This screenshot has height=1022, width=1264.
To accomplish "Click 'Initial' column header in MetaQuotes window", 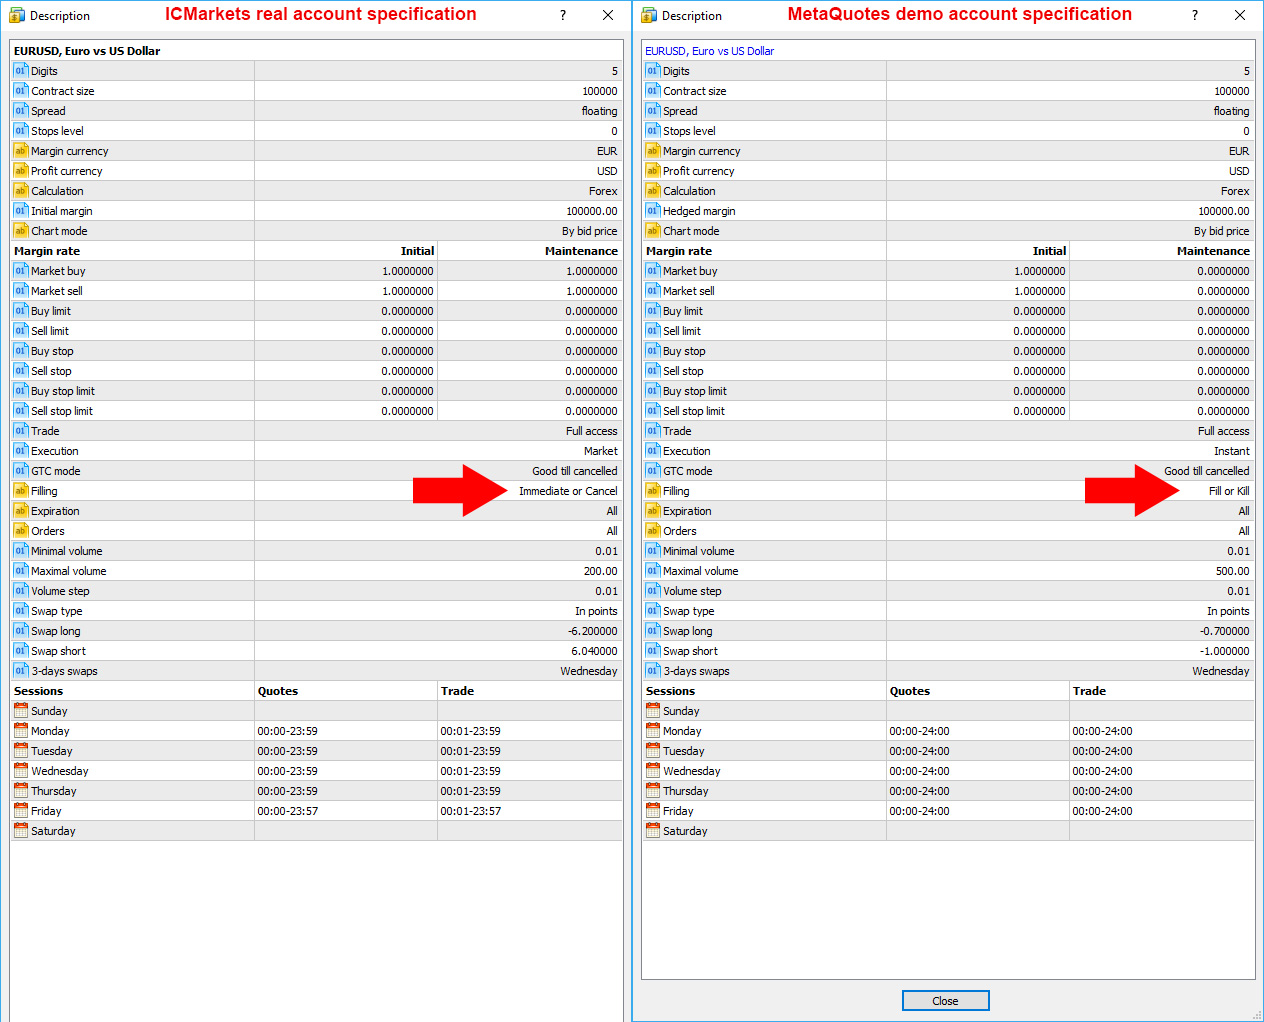I will click(1050, 251).
